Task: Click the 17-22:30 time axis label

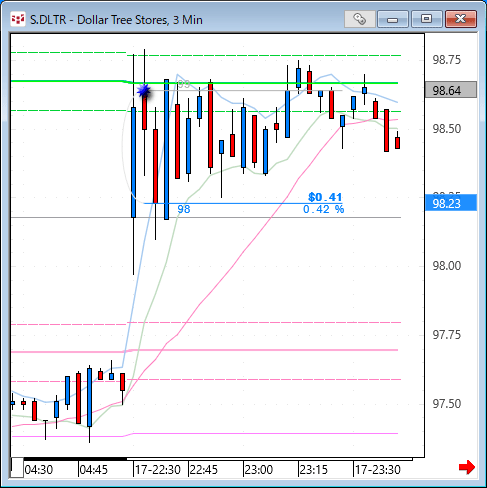Action: click(x=158, y=470)
